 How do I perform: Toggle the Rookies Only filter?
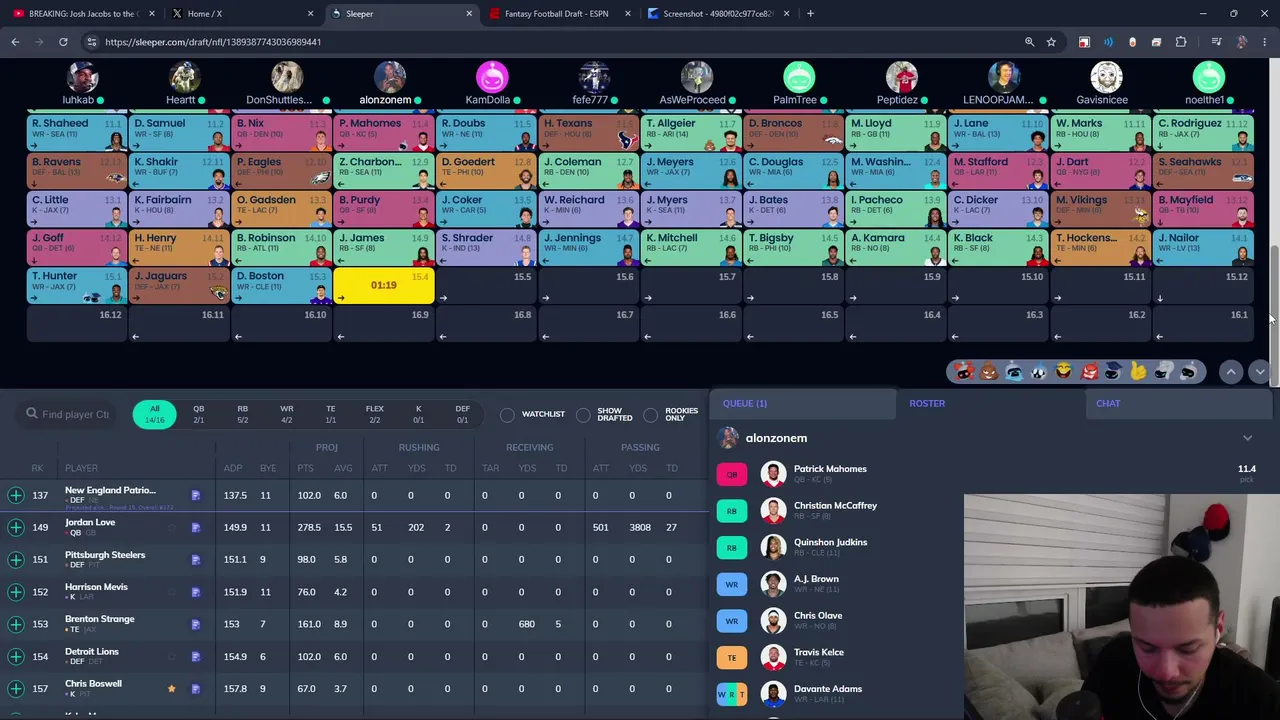(x=651, y=414)
